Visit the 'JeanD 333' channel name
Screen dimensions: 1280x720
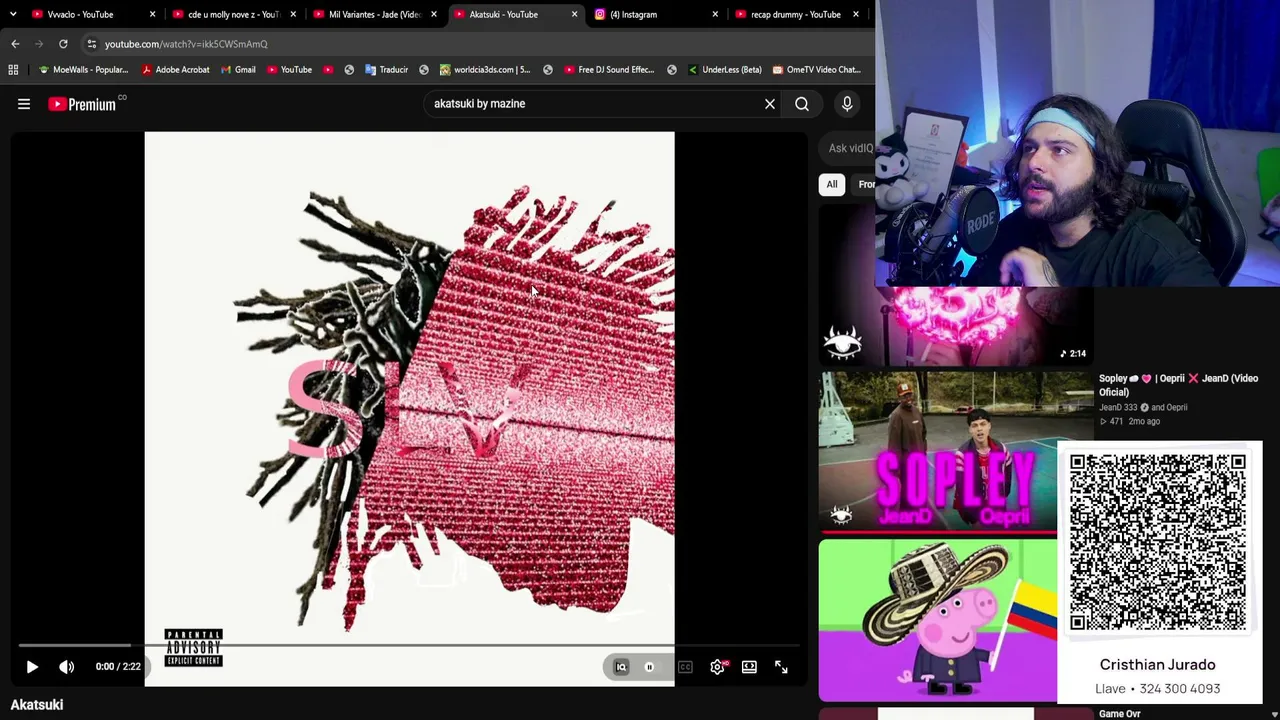(x=1118, y=407)
